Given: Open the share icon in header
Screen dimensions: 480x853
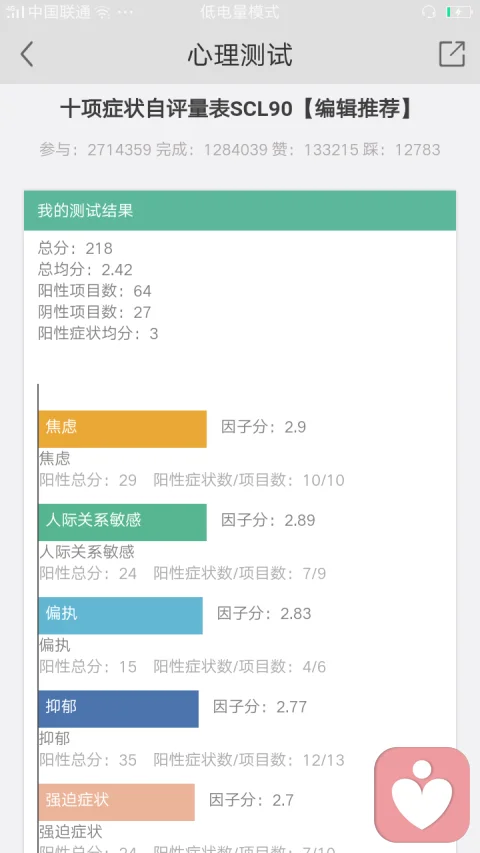Looking at the screenshot, I should [452, 54].
